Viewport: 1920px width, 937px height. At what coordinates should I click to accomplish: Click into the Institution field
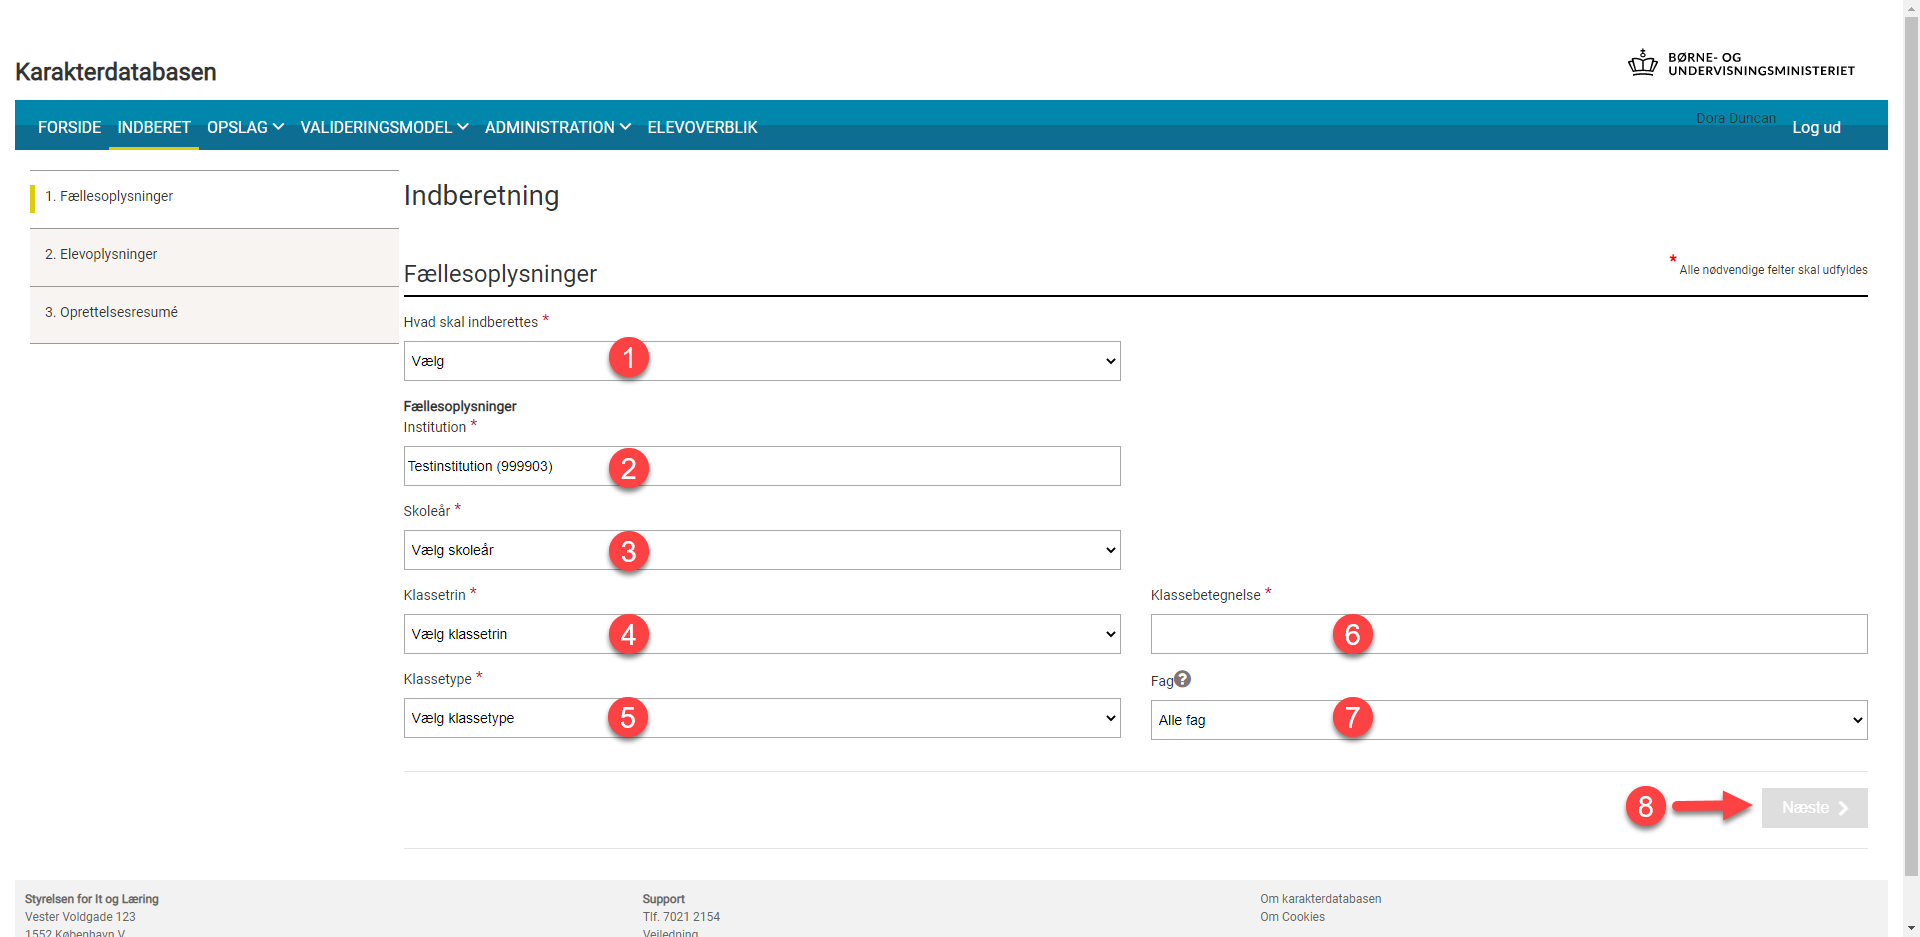click(x=762, y=466)
